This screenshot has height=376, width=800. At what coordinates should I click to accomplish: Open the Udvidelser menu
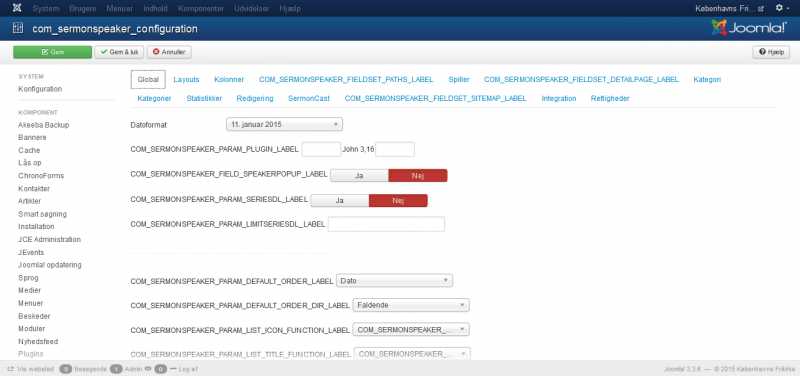(252, 9)
